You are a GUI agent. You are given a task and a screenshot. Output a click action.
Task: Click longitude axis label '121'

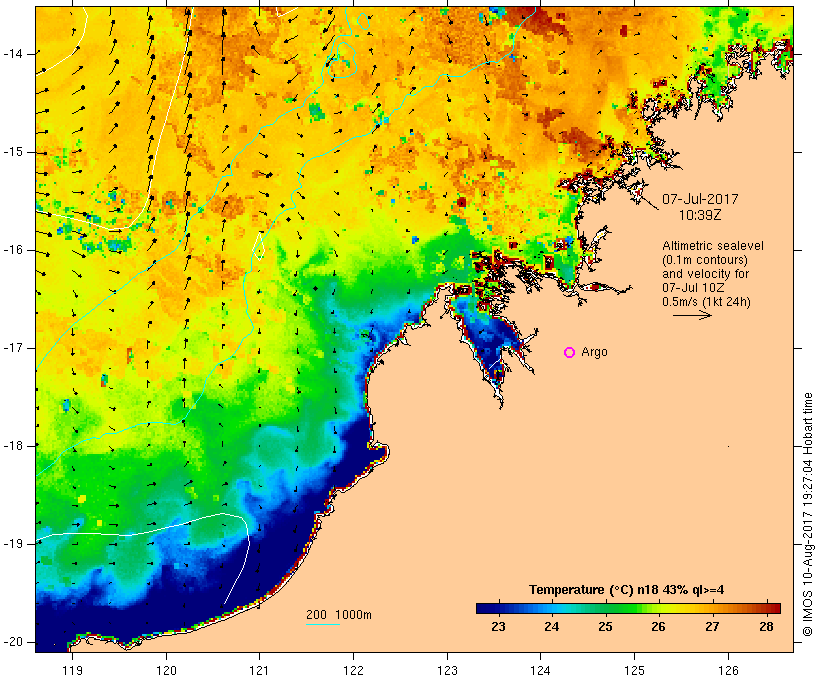coord(259,670)
